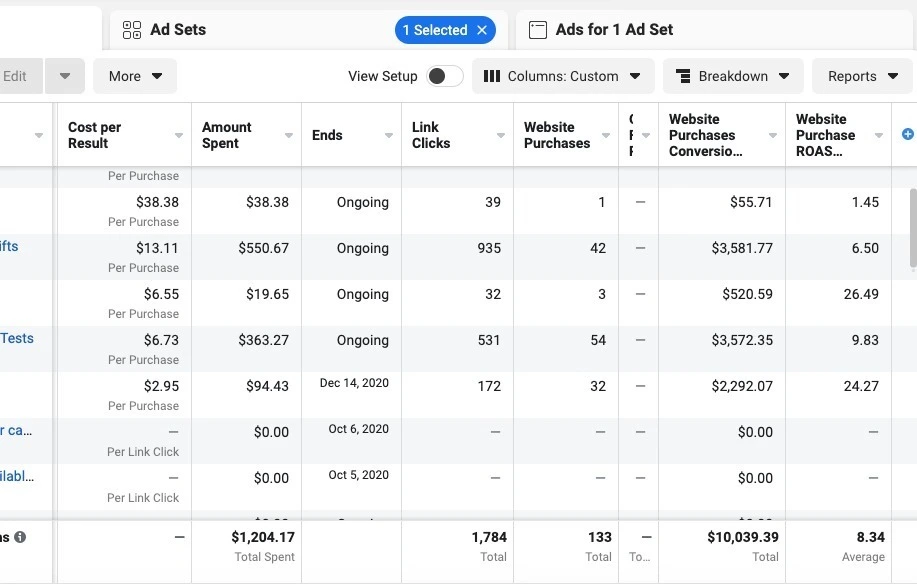Click the blue plus add column icon
Screen dimensions: 917x584
coord(908,134)
